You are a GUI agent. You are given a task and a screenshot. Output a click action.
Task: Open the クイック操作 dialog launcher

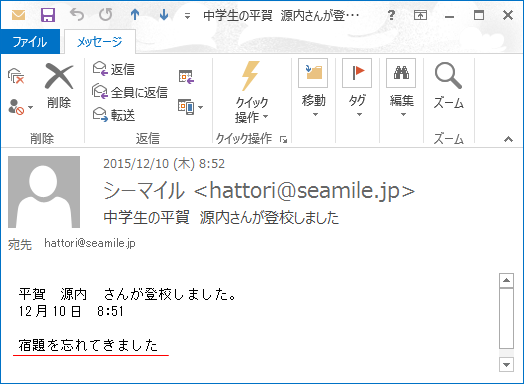click(284, 139)
